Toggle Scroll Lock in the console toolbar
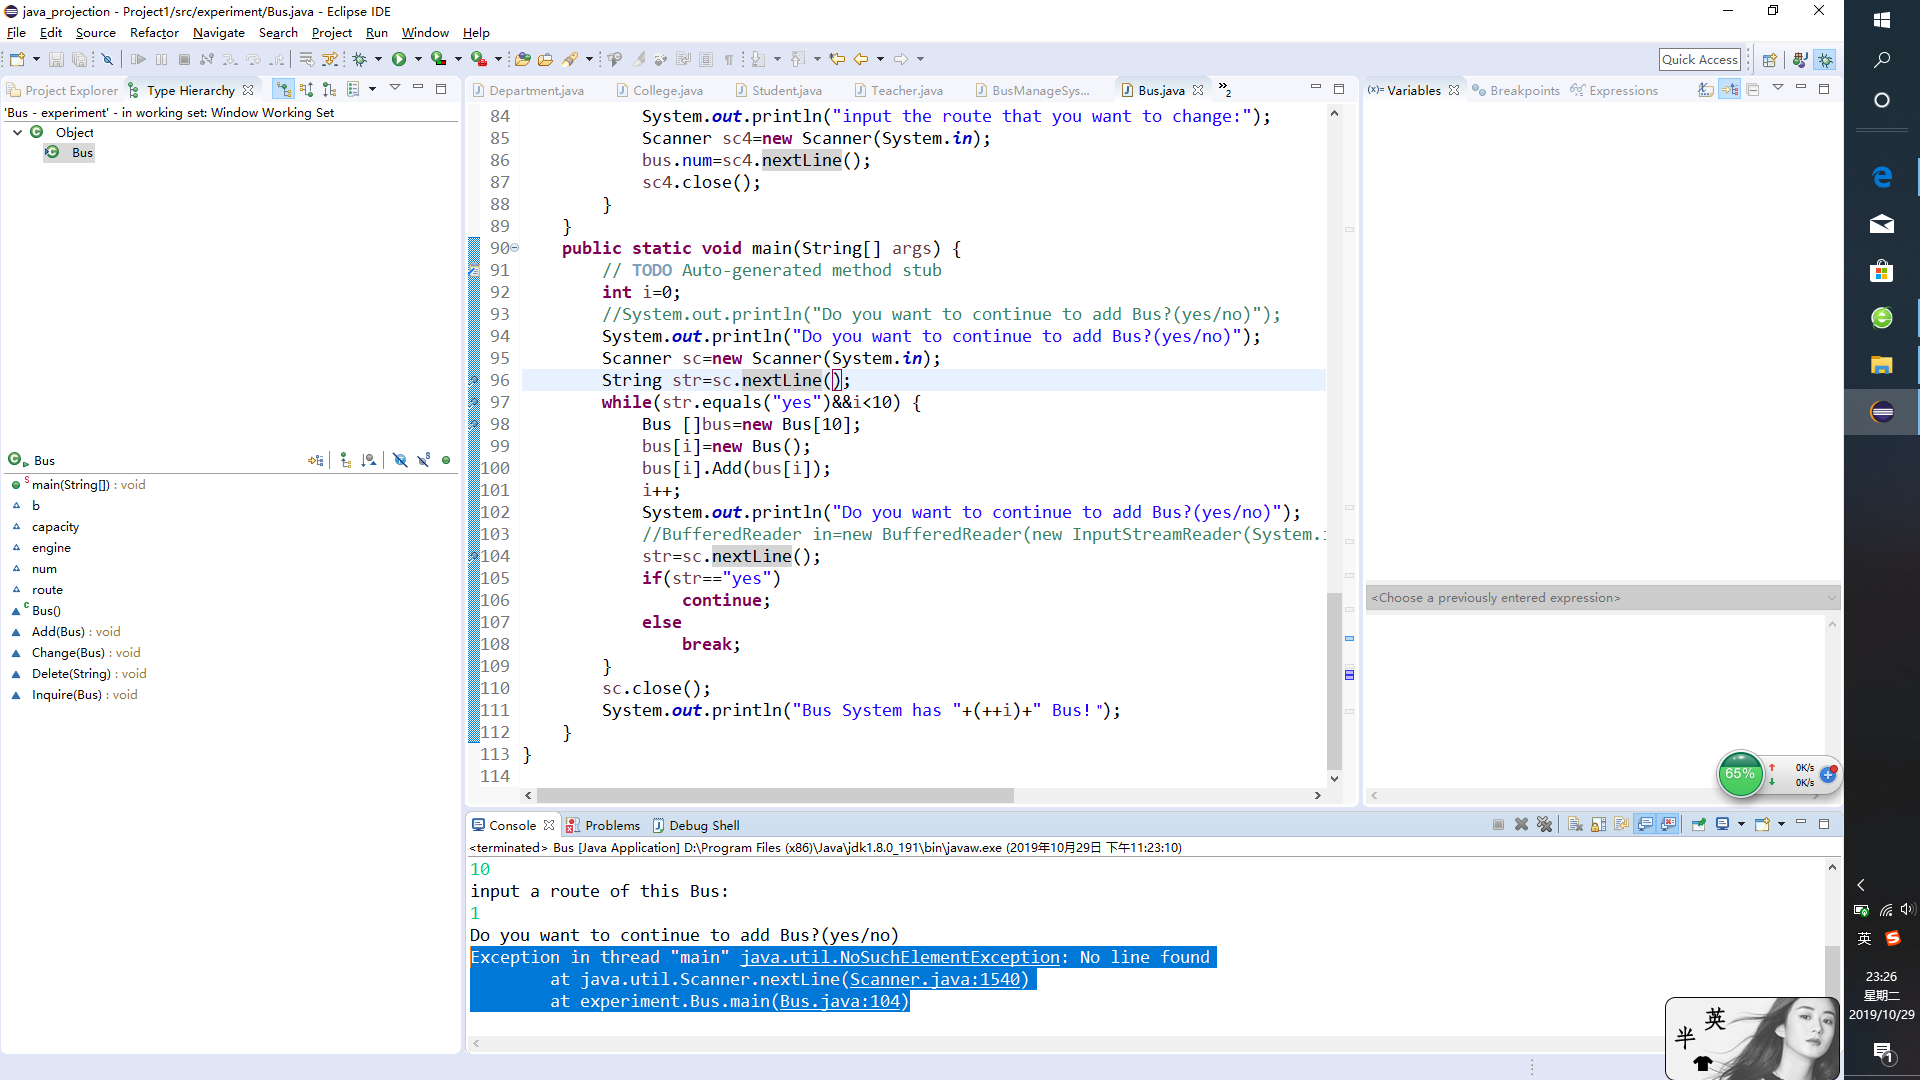 pos(1598,825)
